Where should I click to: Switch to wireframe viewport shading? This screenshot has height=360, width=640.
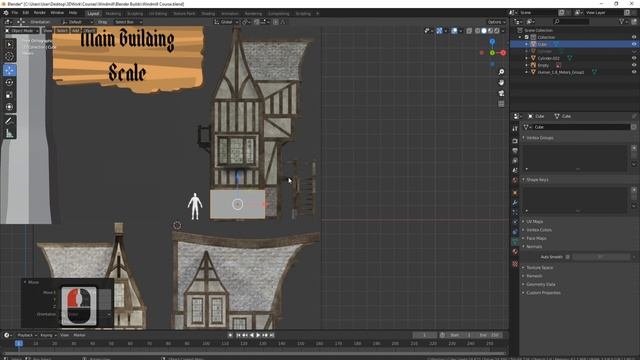coord(478,31)
